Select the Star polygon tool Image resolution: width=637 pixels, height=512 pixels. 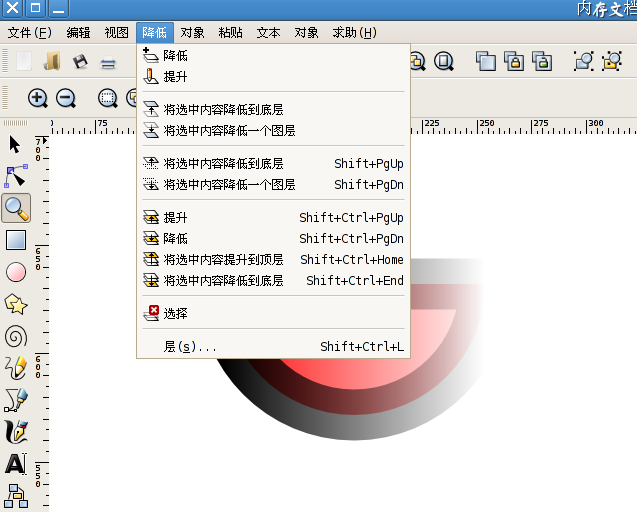point(16,304)
